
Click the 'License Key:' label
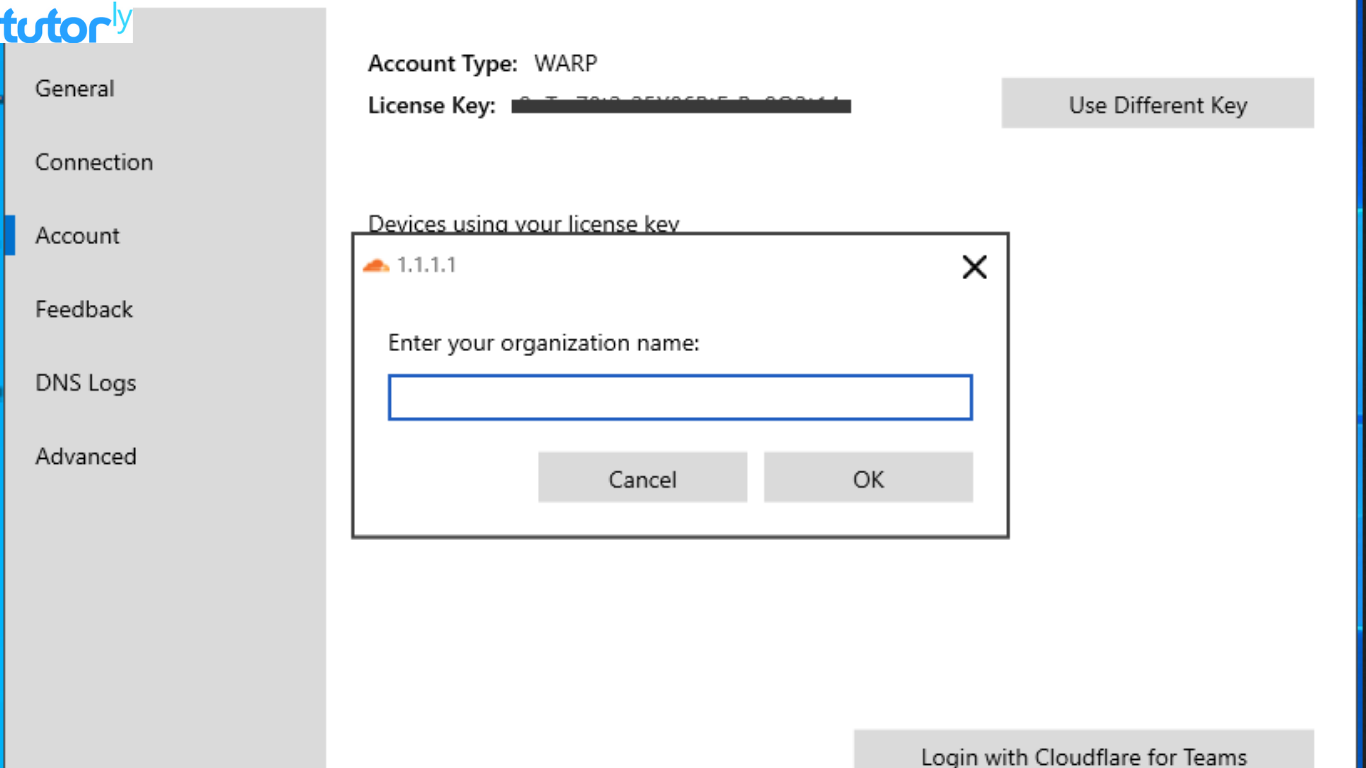pyautogui.click(x=432, y=105)
